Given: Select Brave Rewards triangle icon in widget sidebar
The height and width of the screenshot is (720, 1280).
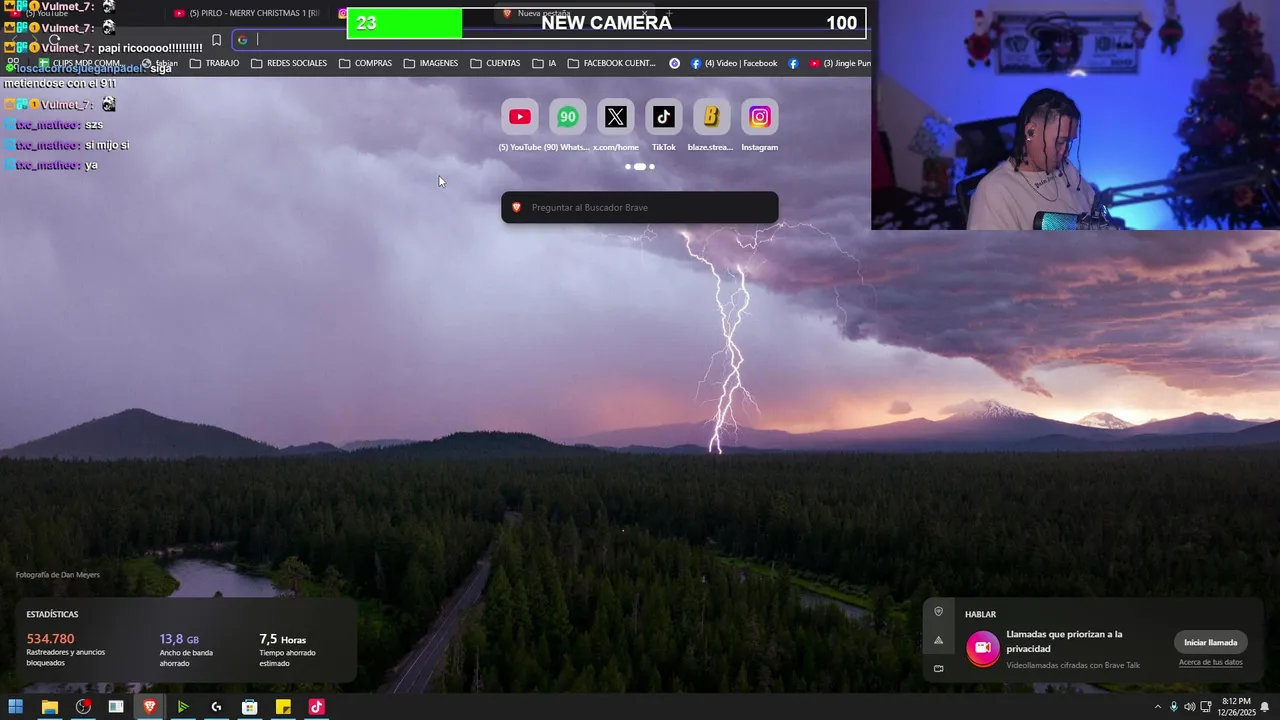Looking at the screenshot, I should click(938, 640).
